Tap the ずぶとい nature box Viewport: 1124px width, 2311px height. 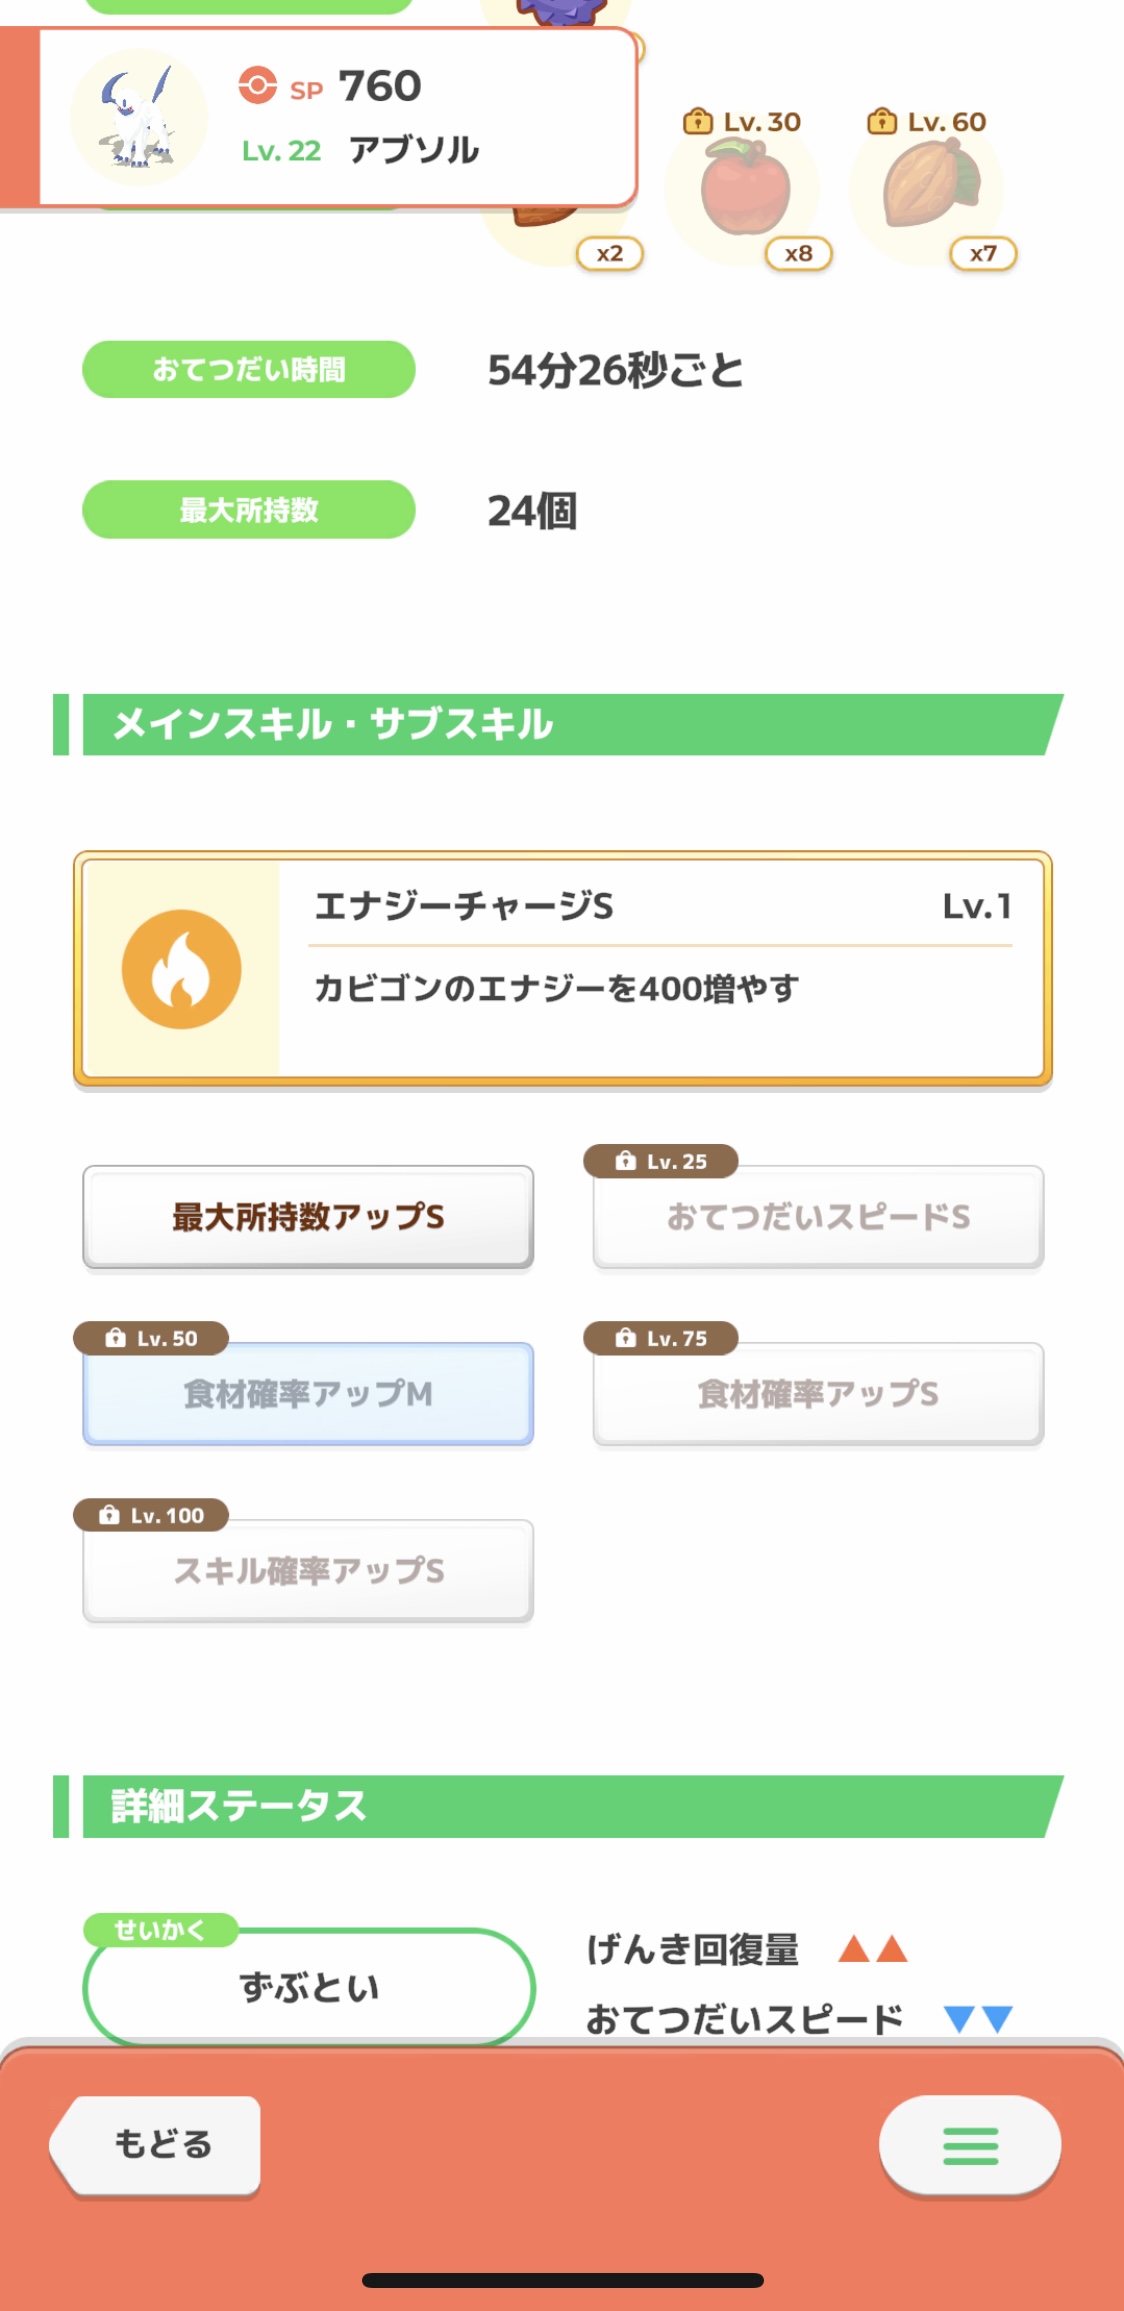tap(309, 1987)
